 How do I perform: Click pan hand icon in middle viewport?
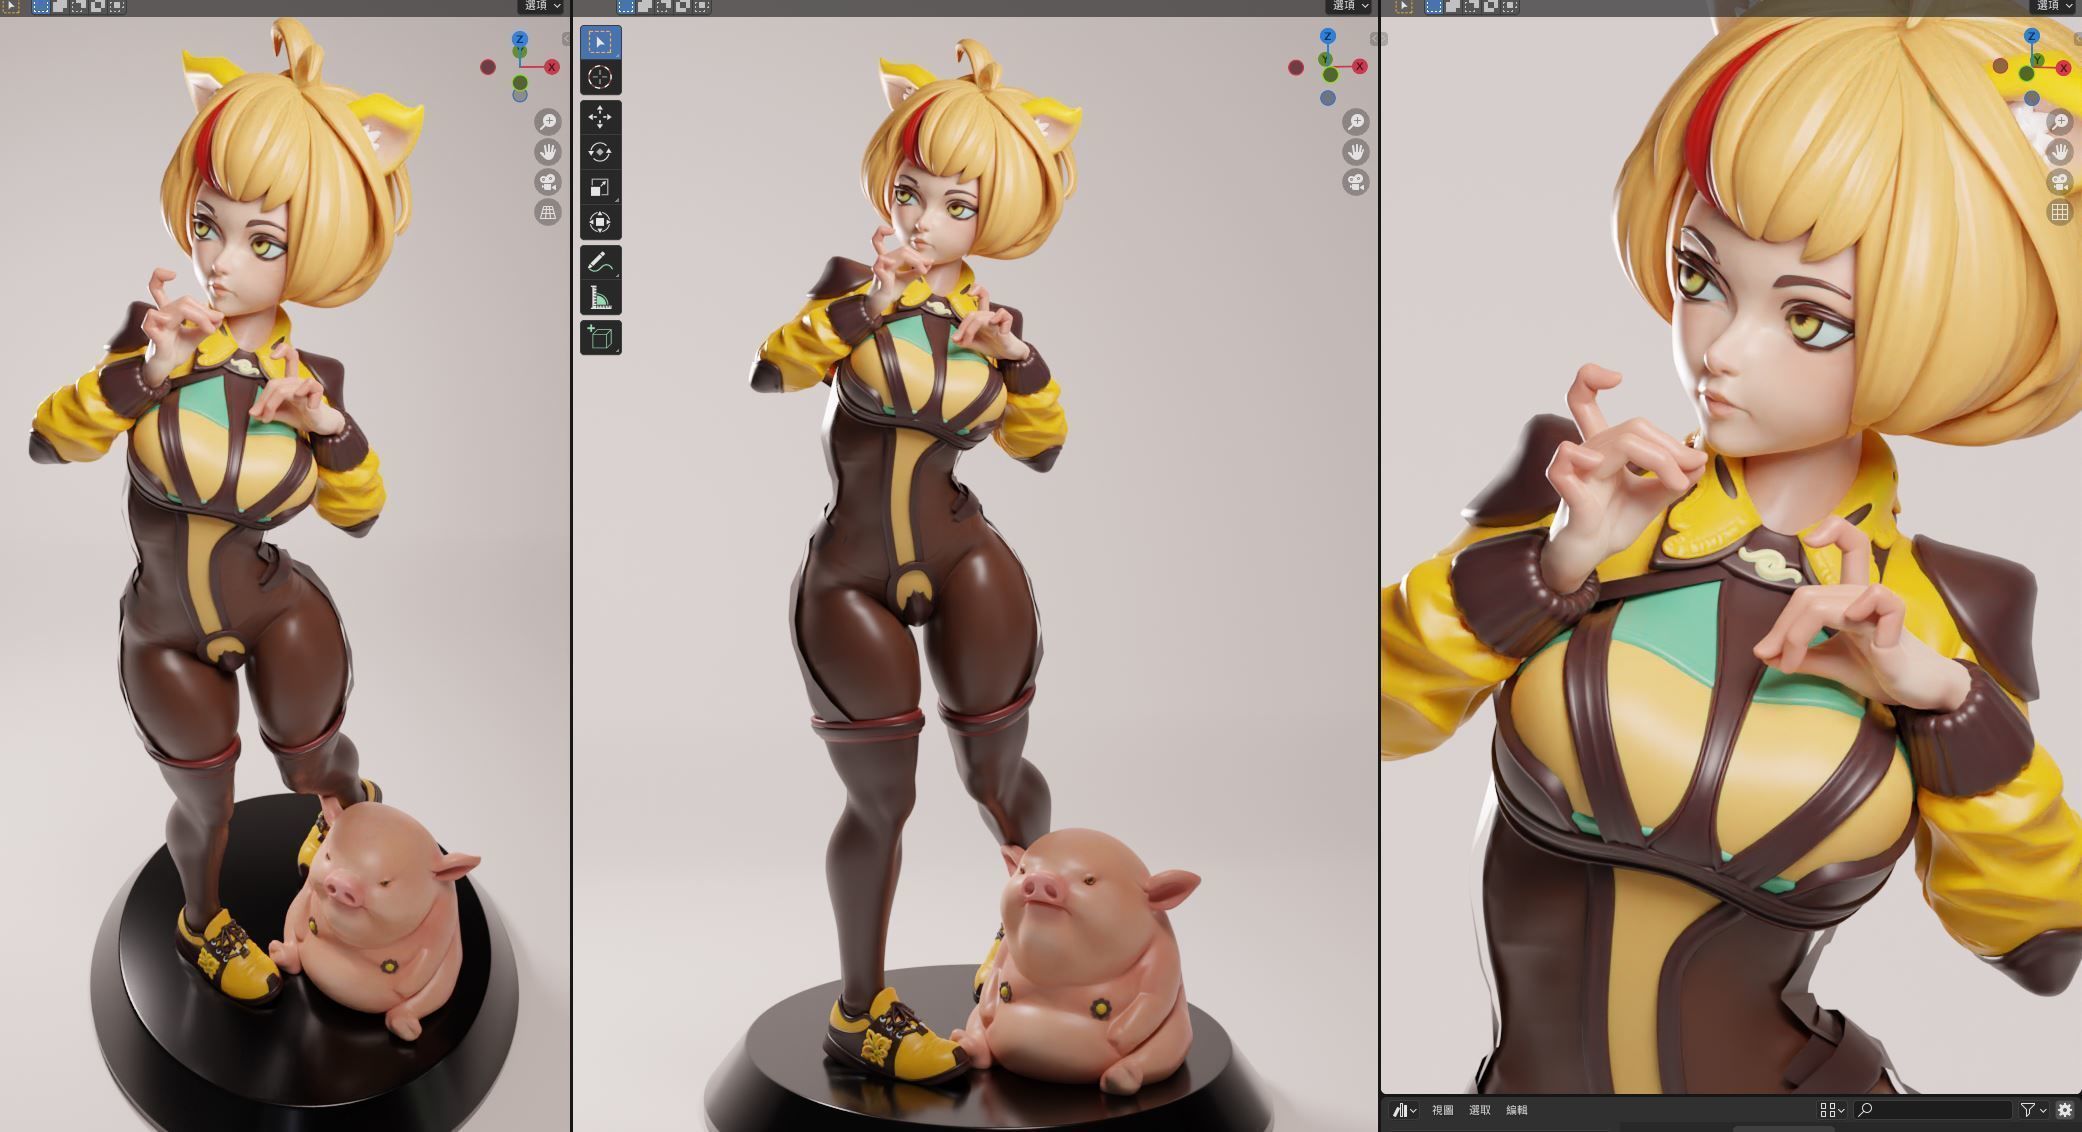[1356, 152]
